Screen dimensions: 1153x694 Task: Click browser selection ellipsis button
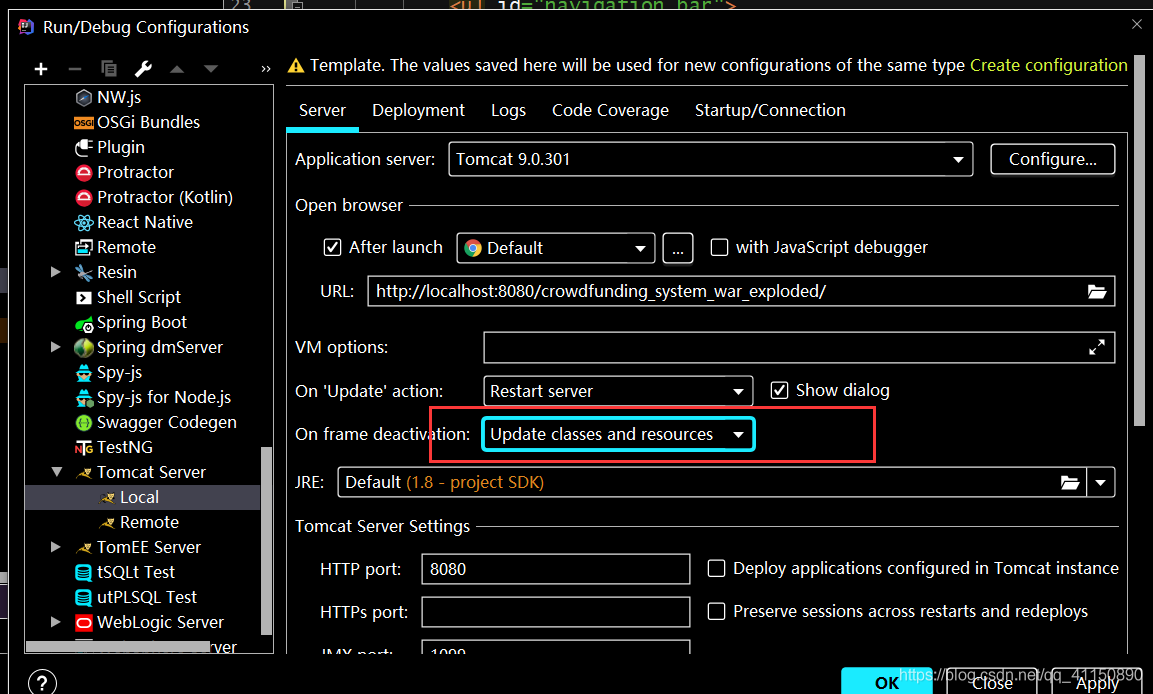pos(678,248)
